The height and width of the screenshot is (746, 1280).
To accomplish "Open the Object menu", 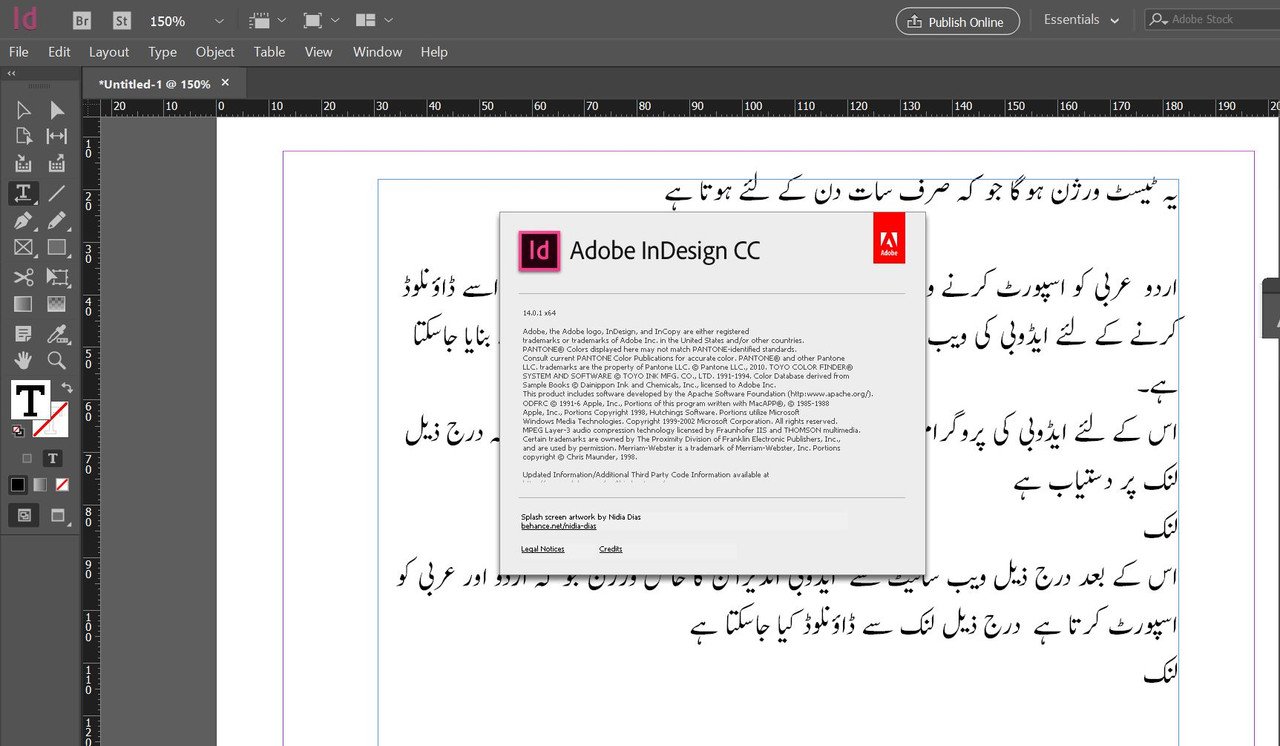I will (215, 52).
